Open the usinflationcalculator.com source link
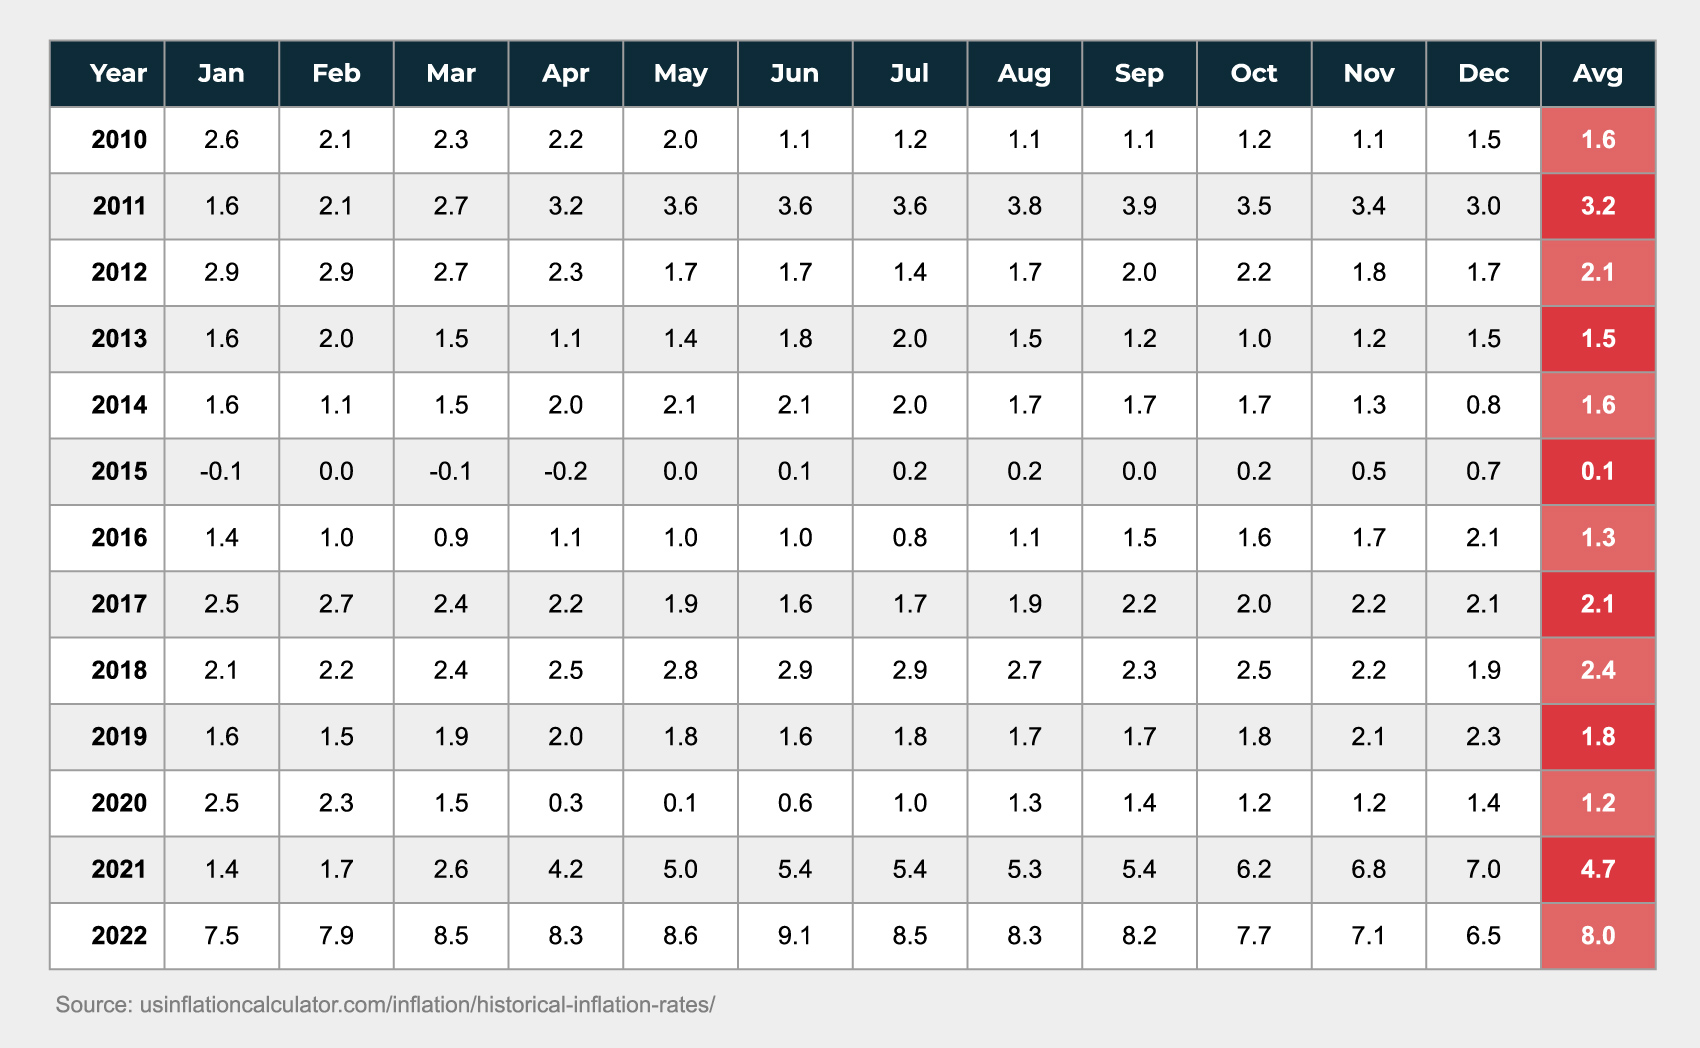 click(x=427, y=1004)
